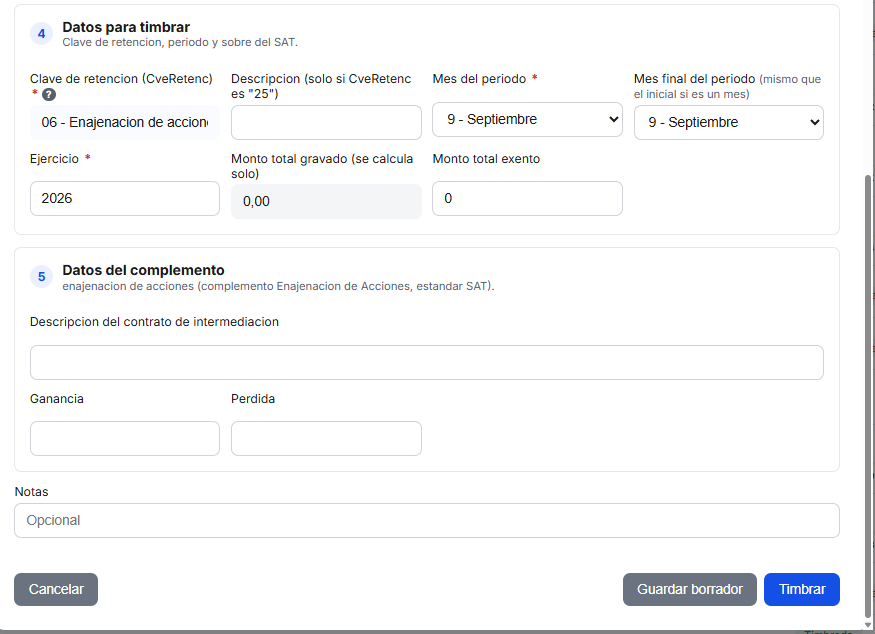Image resolution: width=875 pixels, height=634 pixels.
Task: Click the Clave de retencion field showing 06 - Enajenacion
Action: click(125, 122)
